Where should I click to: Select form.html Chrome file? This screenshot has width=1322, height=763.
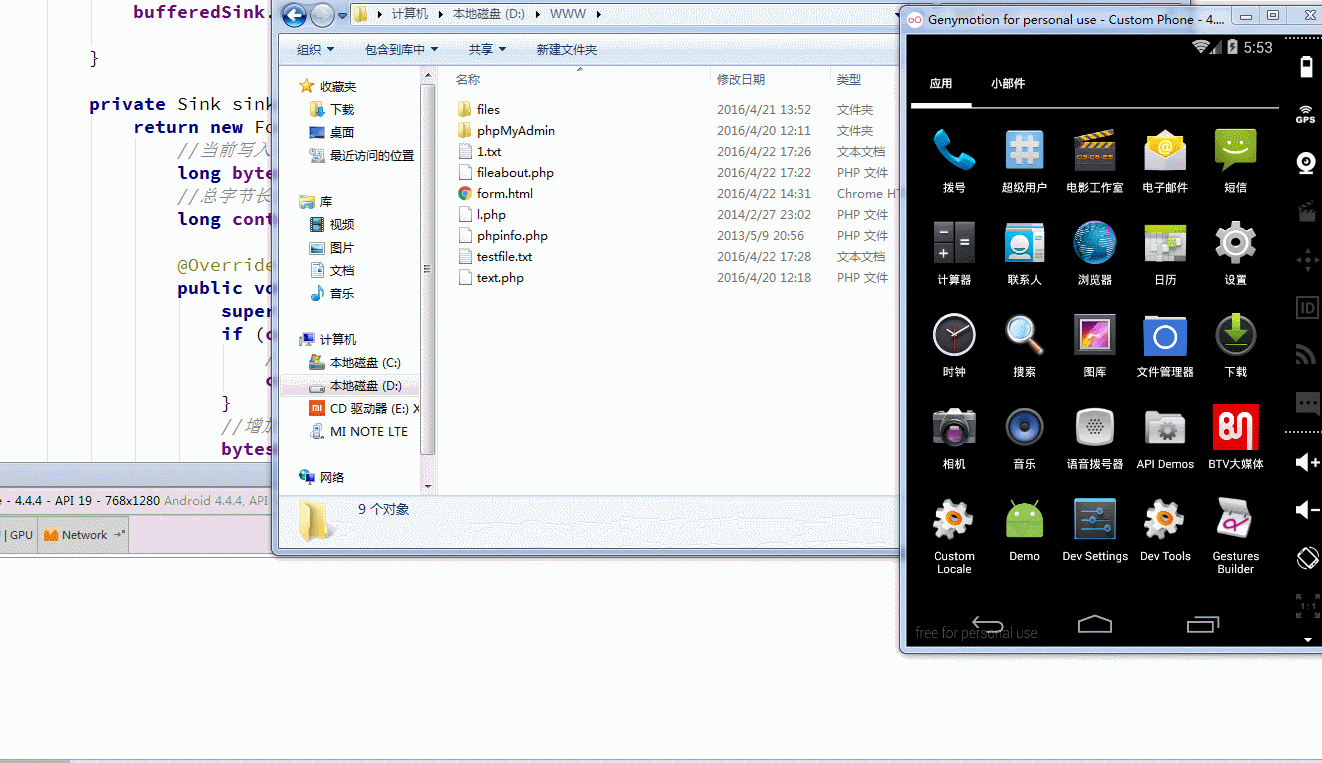[504, 193]
